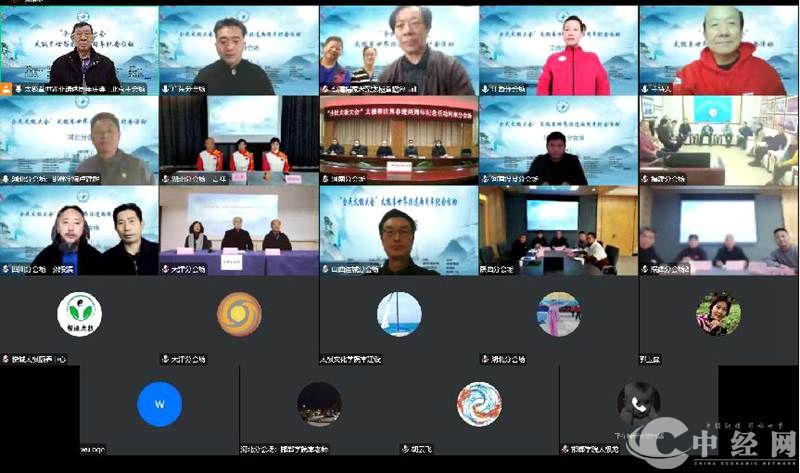Select the orange swirl avatar
Viewport: 800px width, 473px height.
point(239,314)
